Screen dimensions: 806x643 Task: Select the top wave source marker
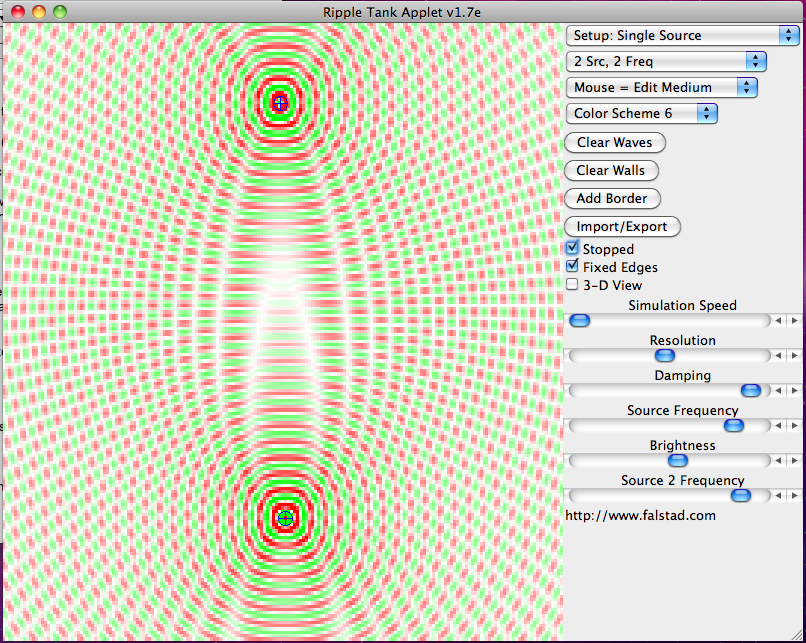(x=280, y=103)
